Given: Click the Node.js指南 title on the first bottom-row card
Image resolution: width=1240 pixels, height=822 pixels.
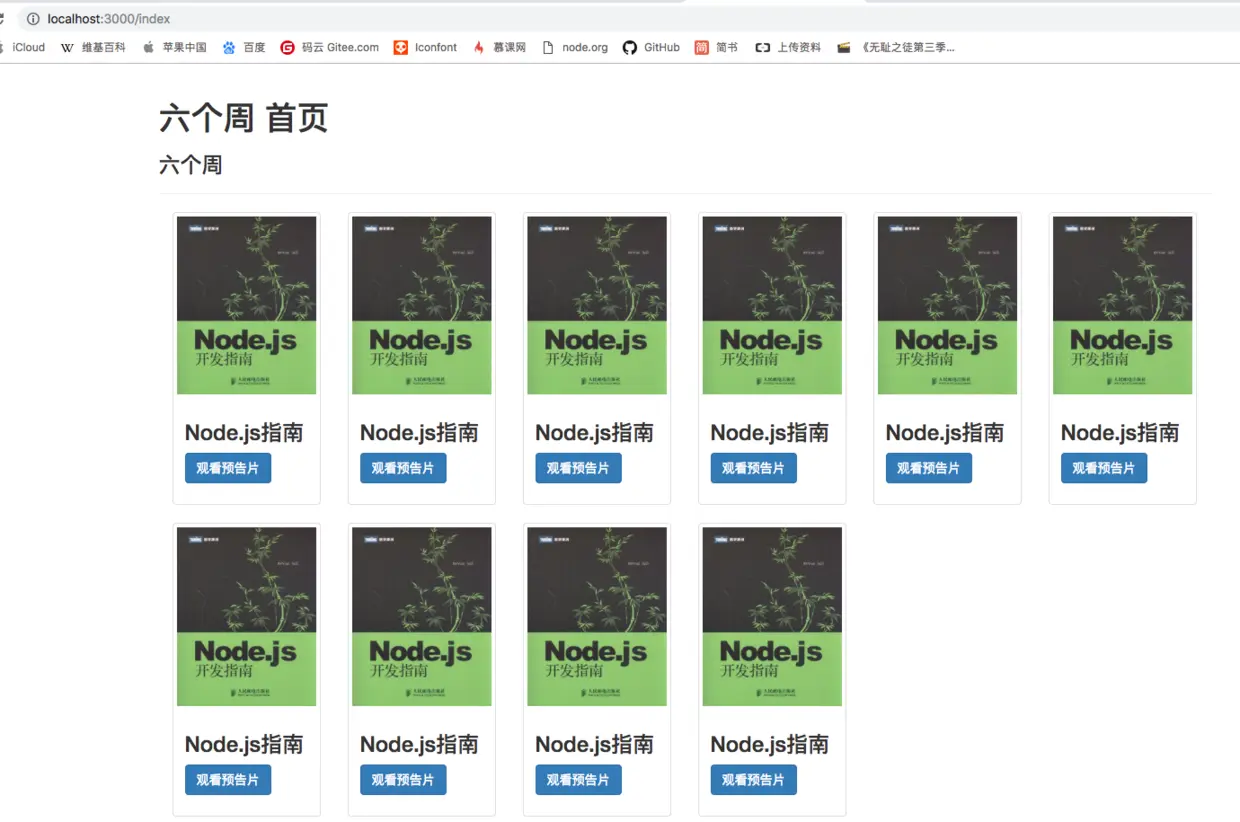Looking at the screenshot, I should tap(244, 745).
